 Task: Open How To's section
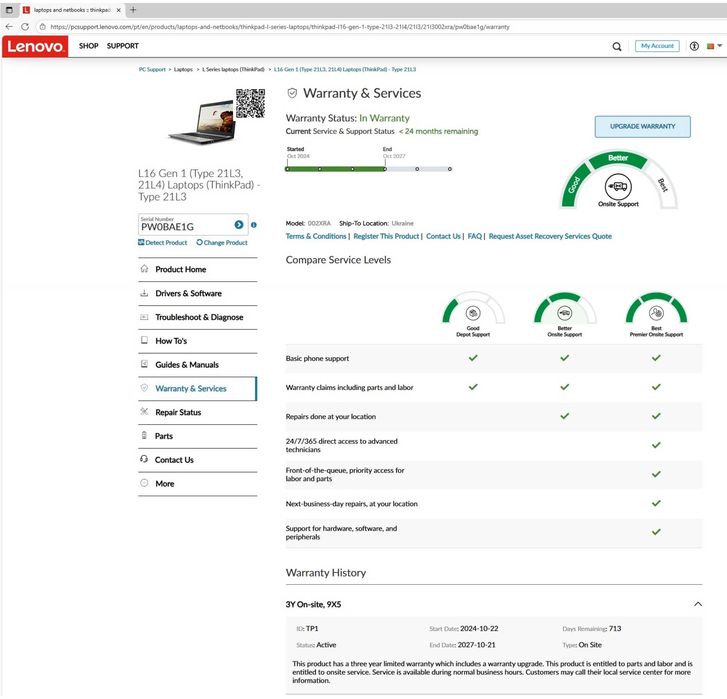pos(198,341)
